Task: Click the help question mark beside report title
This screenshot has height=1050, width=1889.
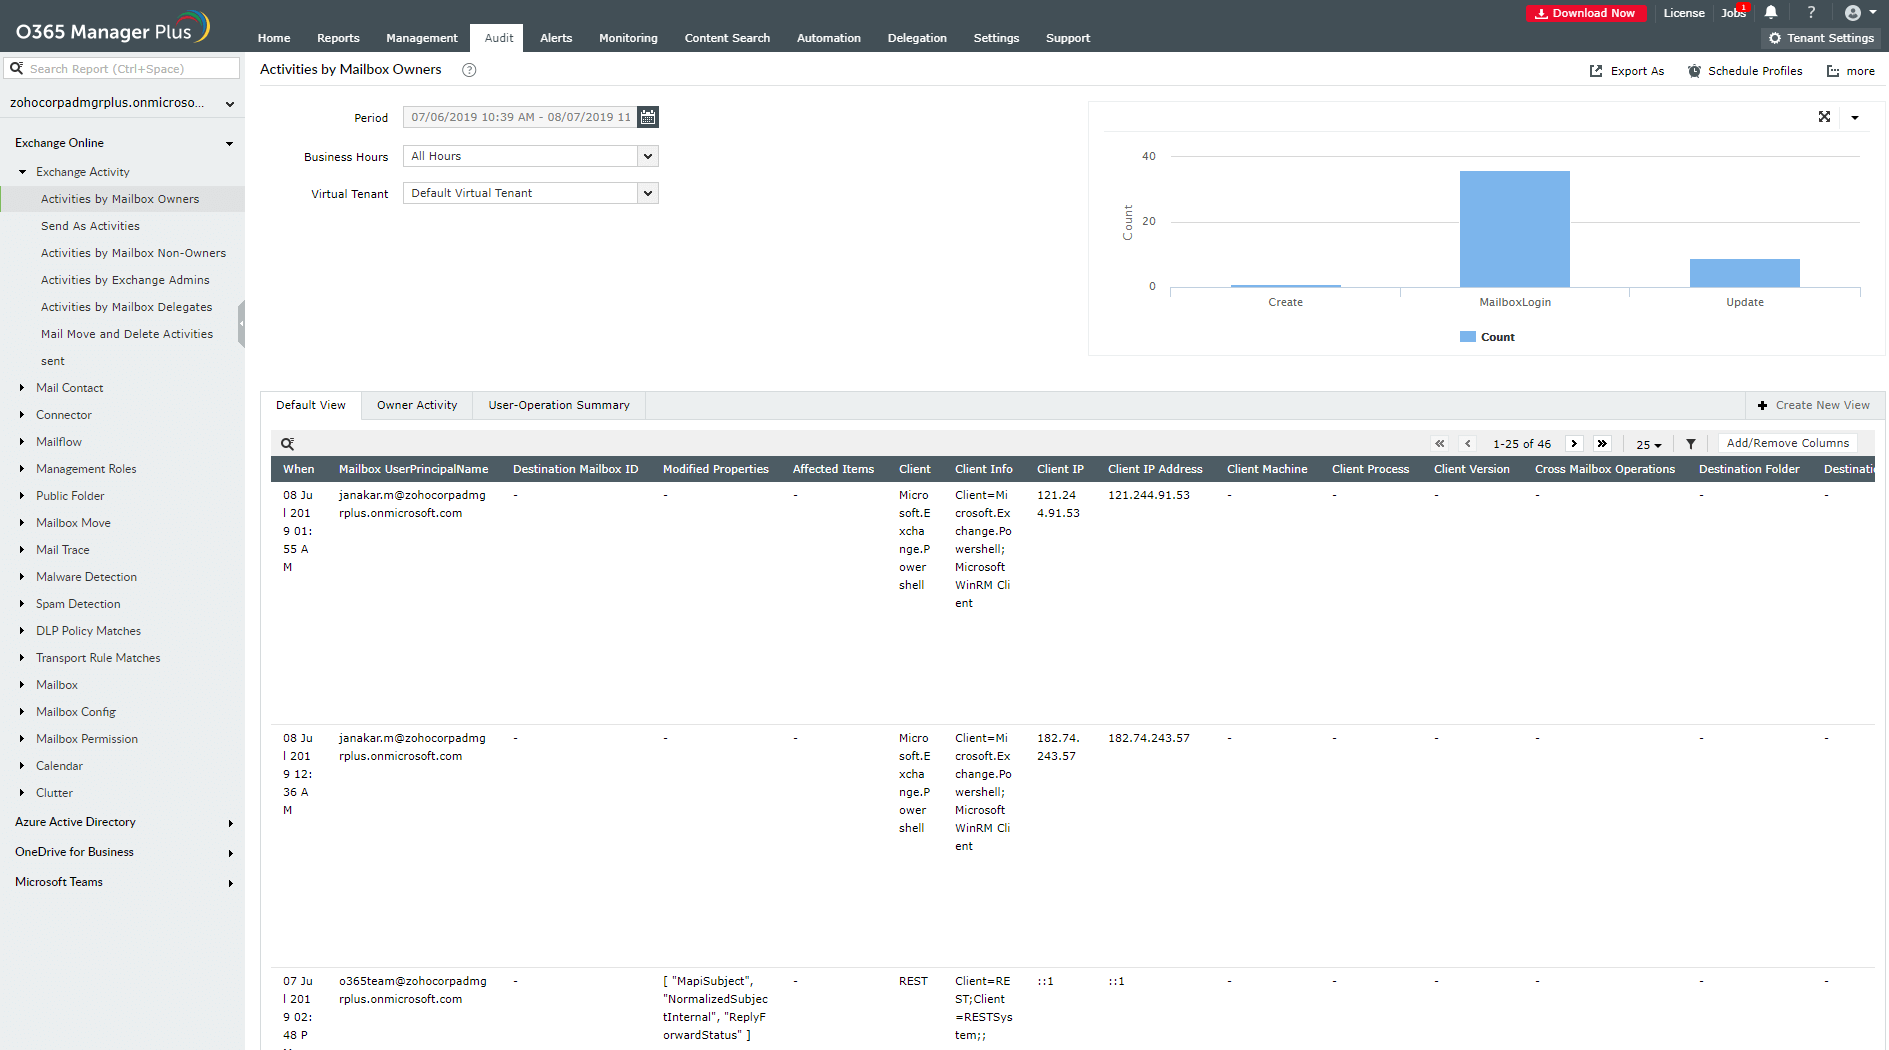Action: pos(469,70)
